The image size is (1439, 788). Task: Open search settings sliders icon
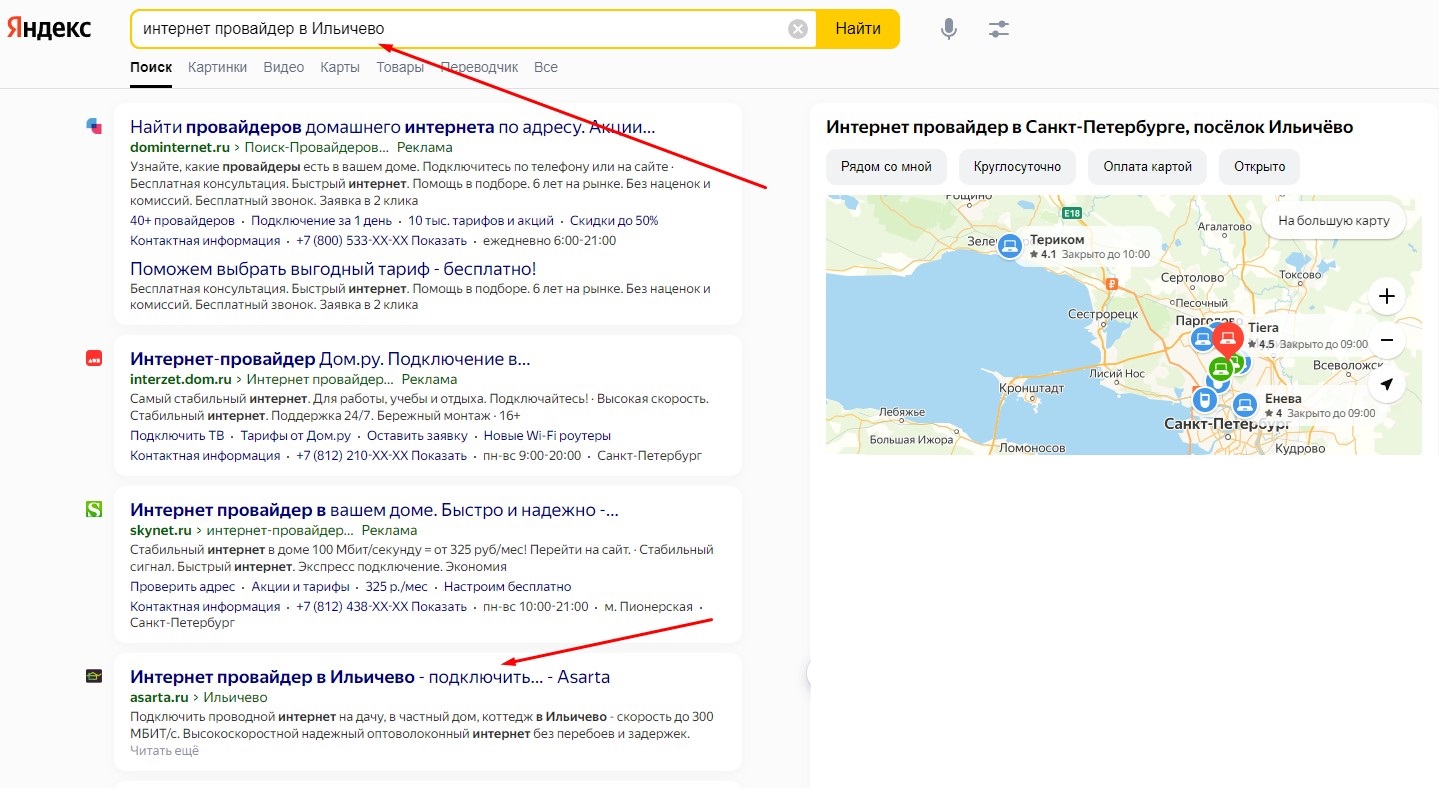[x=998, y=29]
